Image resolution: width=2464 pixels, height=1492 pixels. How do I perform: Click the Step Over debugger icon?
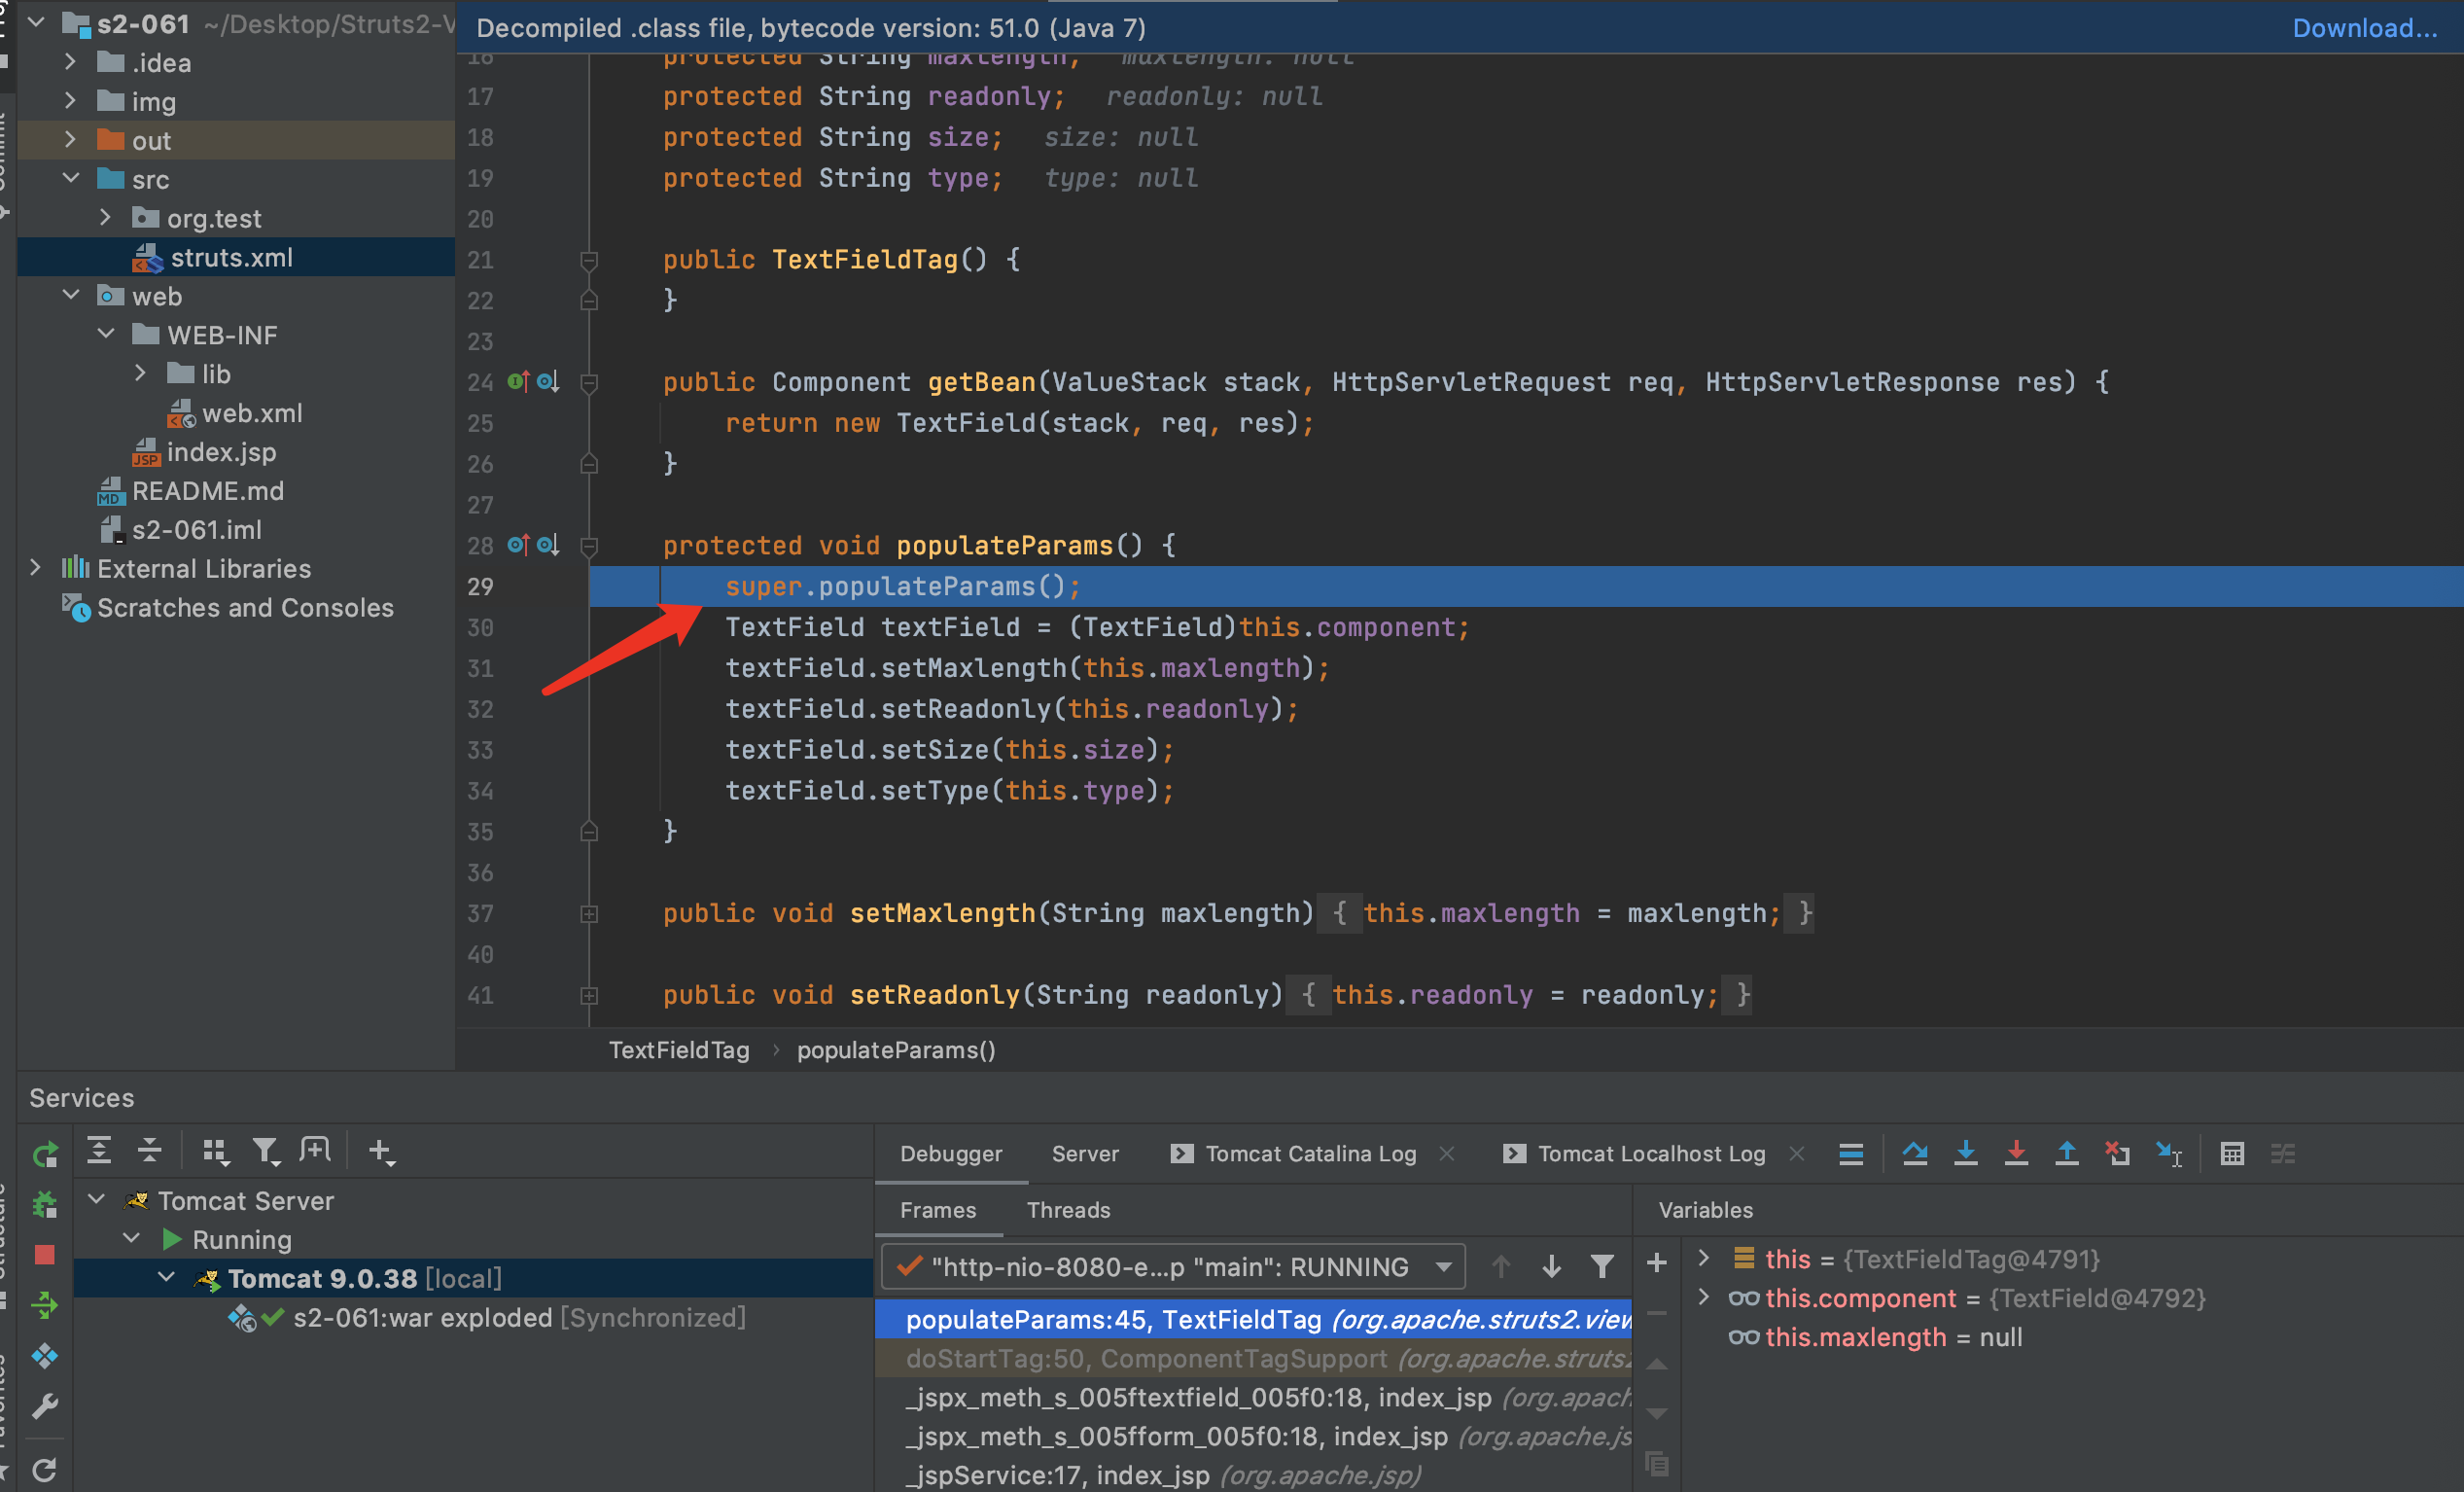pos(1915,1153)
